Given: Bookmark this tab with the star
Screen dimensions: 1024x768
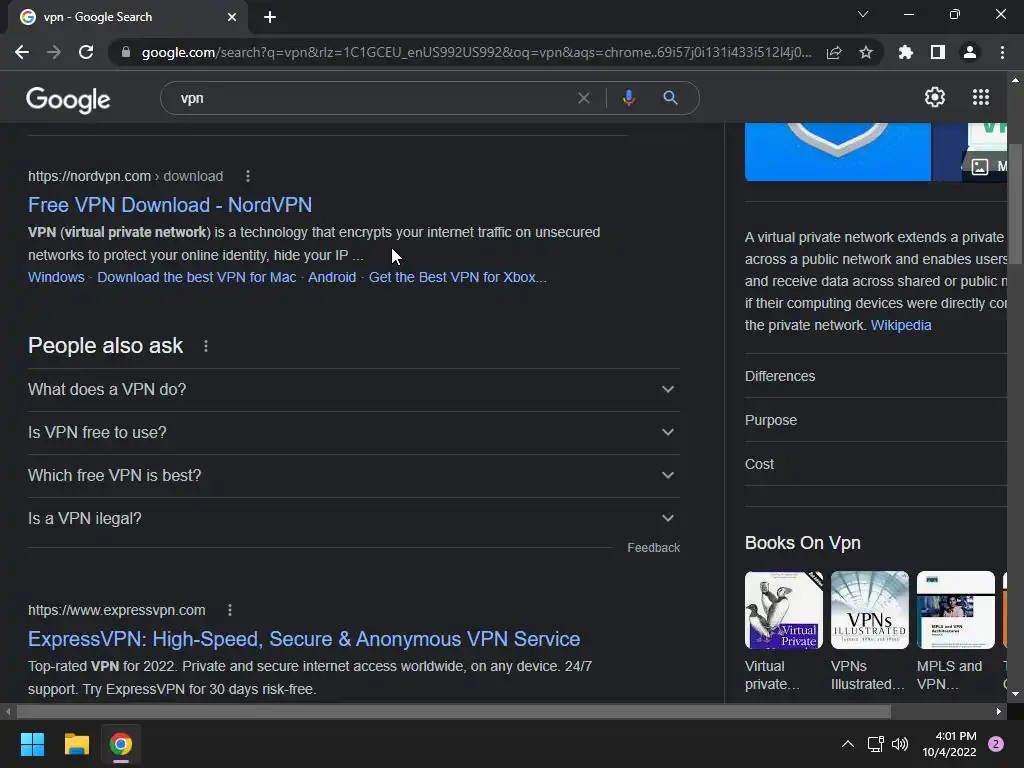Looking at the screenshot, I should (866, 52).
